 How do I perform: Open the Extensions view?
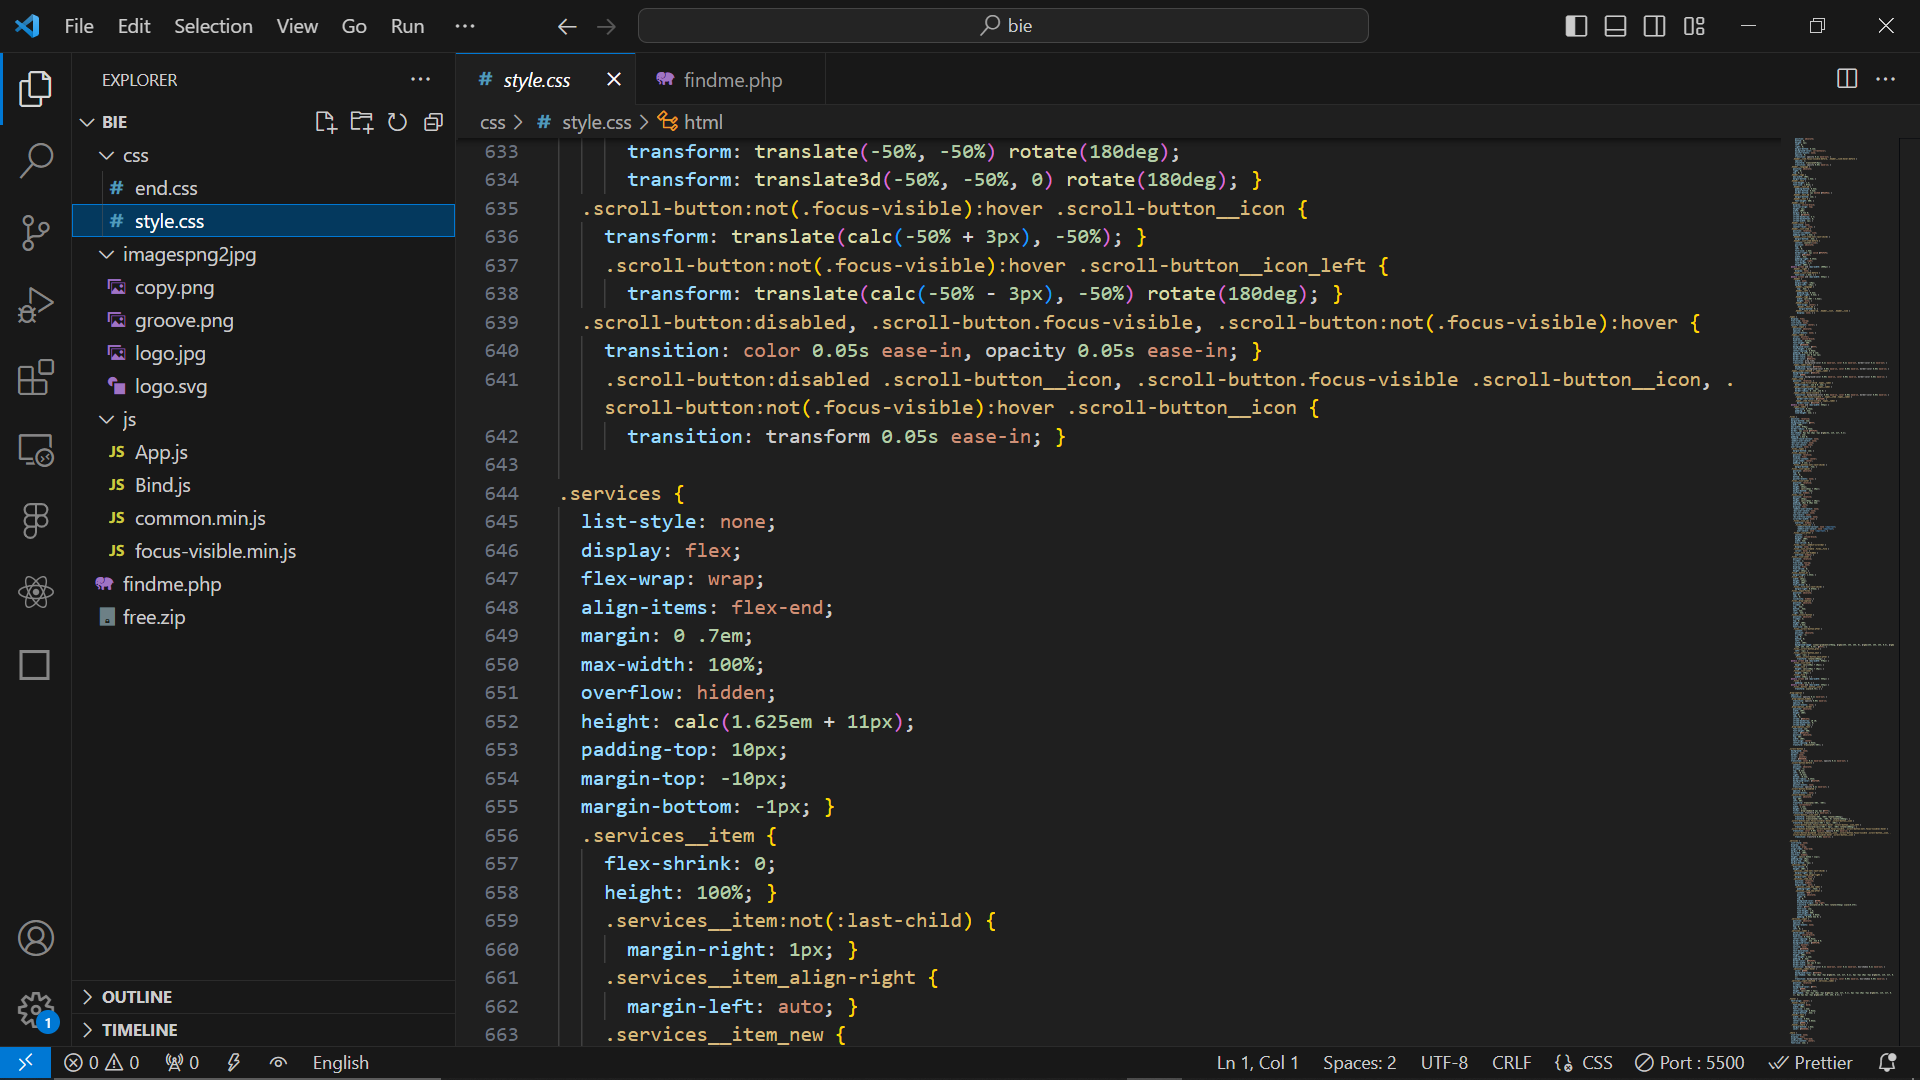[36, 378]
